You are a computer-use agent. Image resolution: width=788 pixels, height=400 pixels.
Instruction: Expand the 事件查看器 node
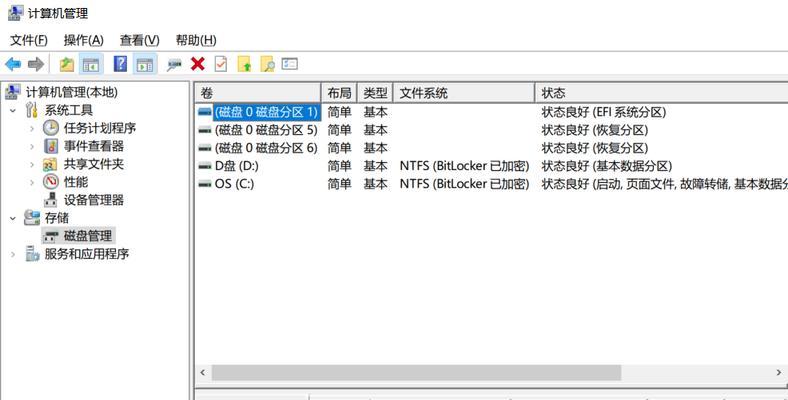pyautogui.click(x=32, y=147)
